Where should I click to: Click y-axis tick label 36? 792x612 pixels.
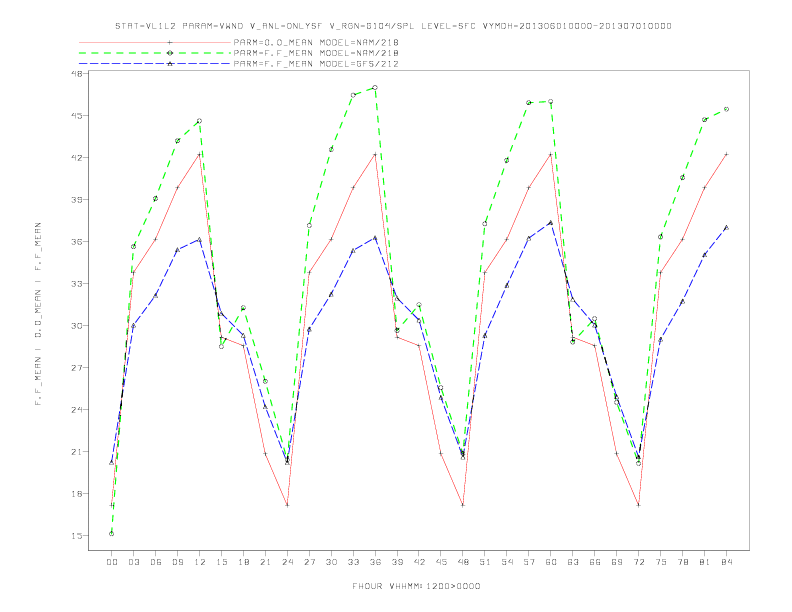pos(77,241)
